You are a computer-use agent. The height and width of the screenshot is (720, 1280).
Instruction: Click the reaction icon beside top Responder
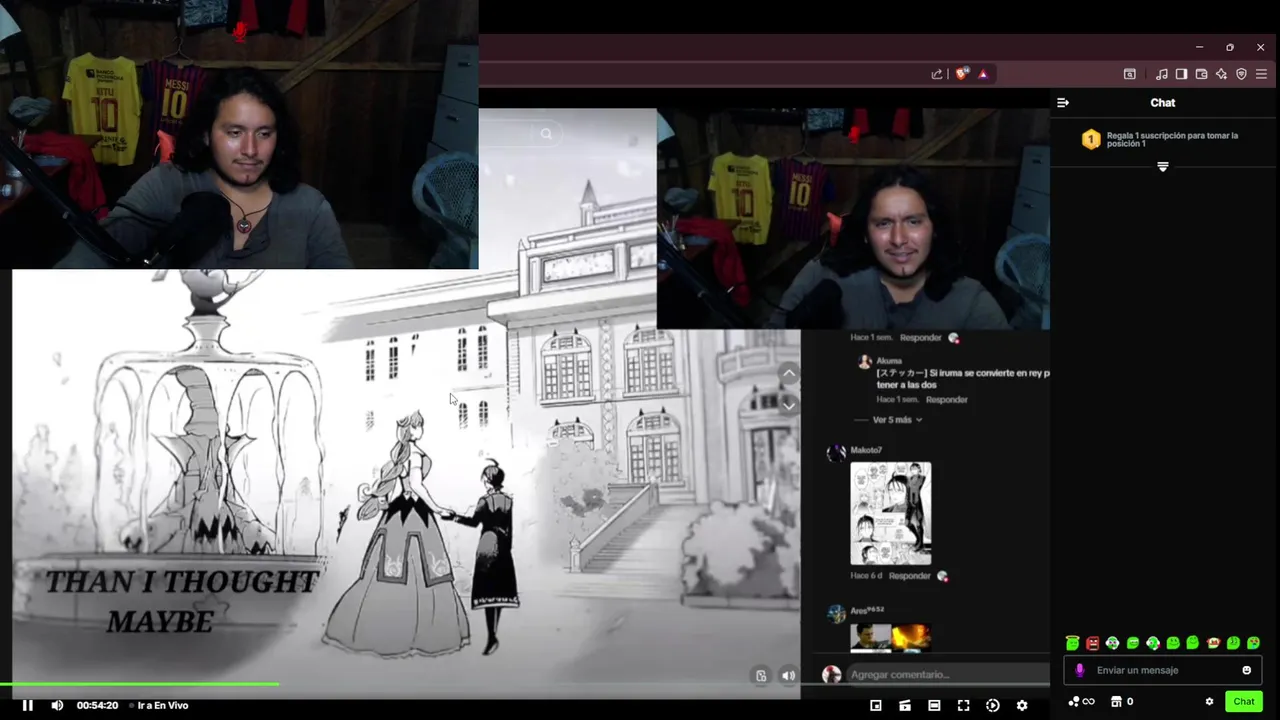click(x=953, y=338)
